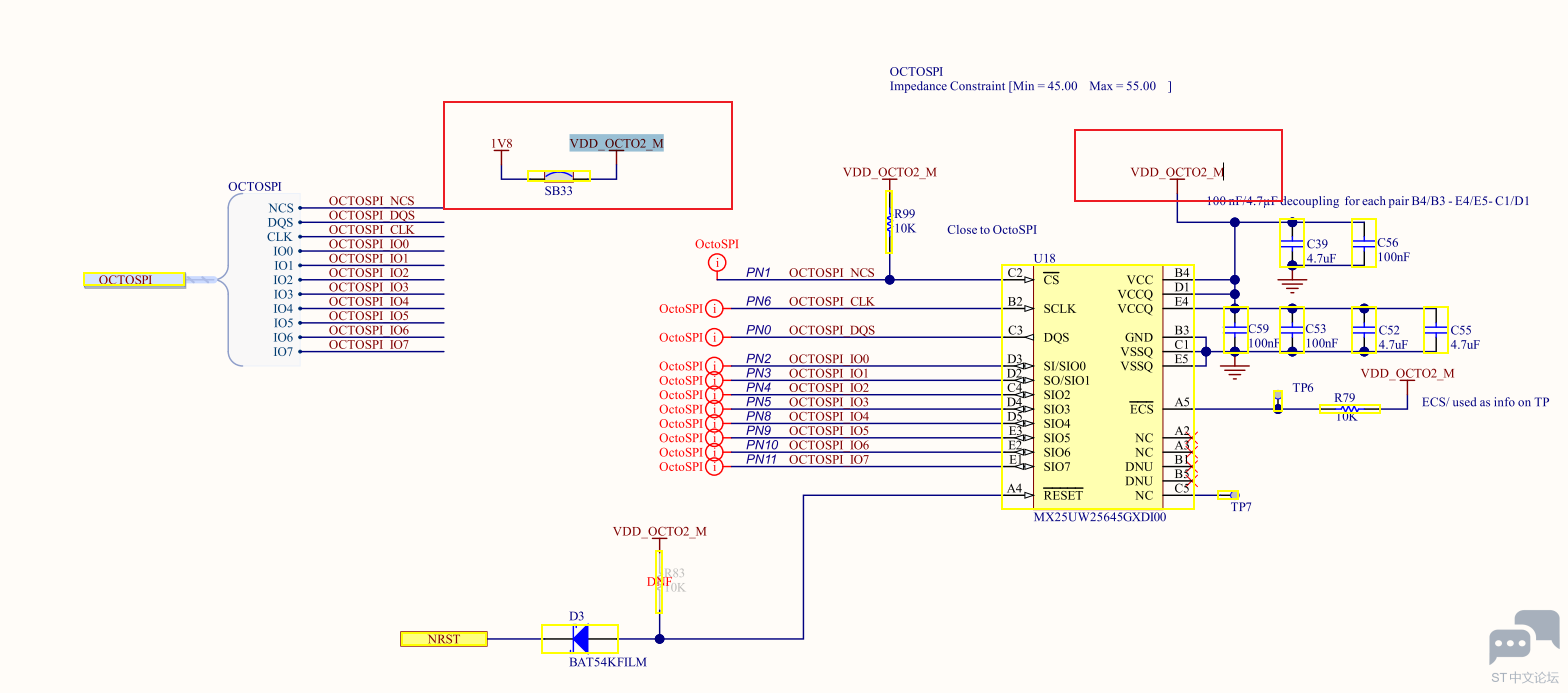Click the SB33 designator label
Image resolution: width=1568 pixels, height=693 pixels.
tap(559, 190)
